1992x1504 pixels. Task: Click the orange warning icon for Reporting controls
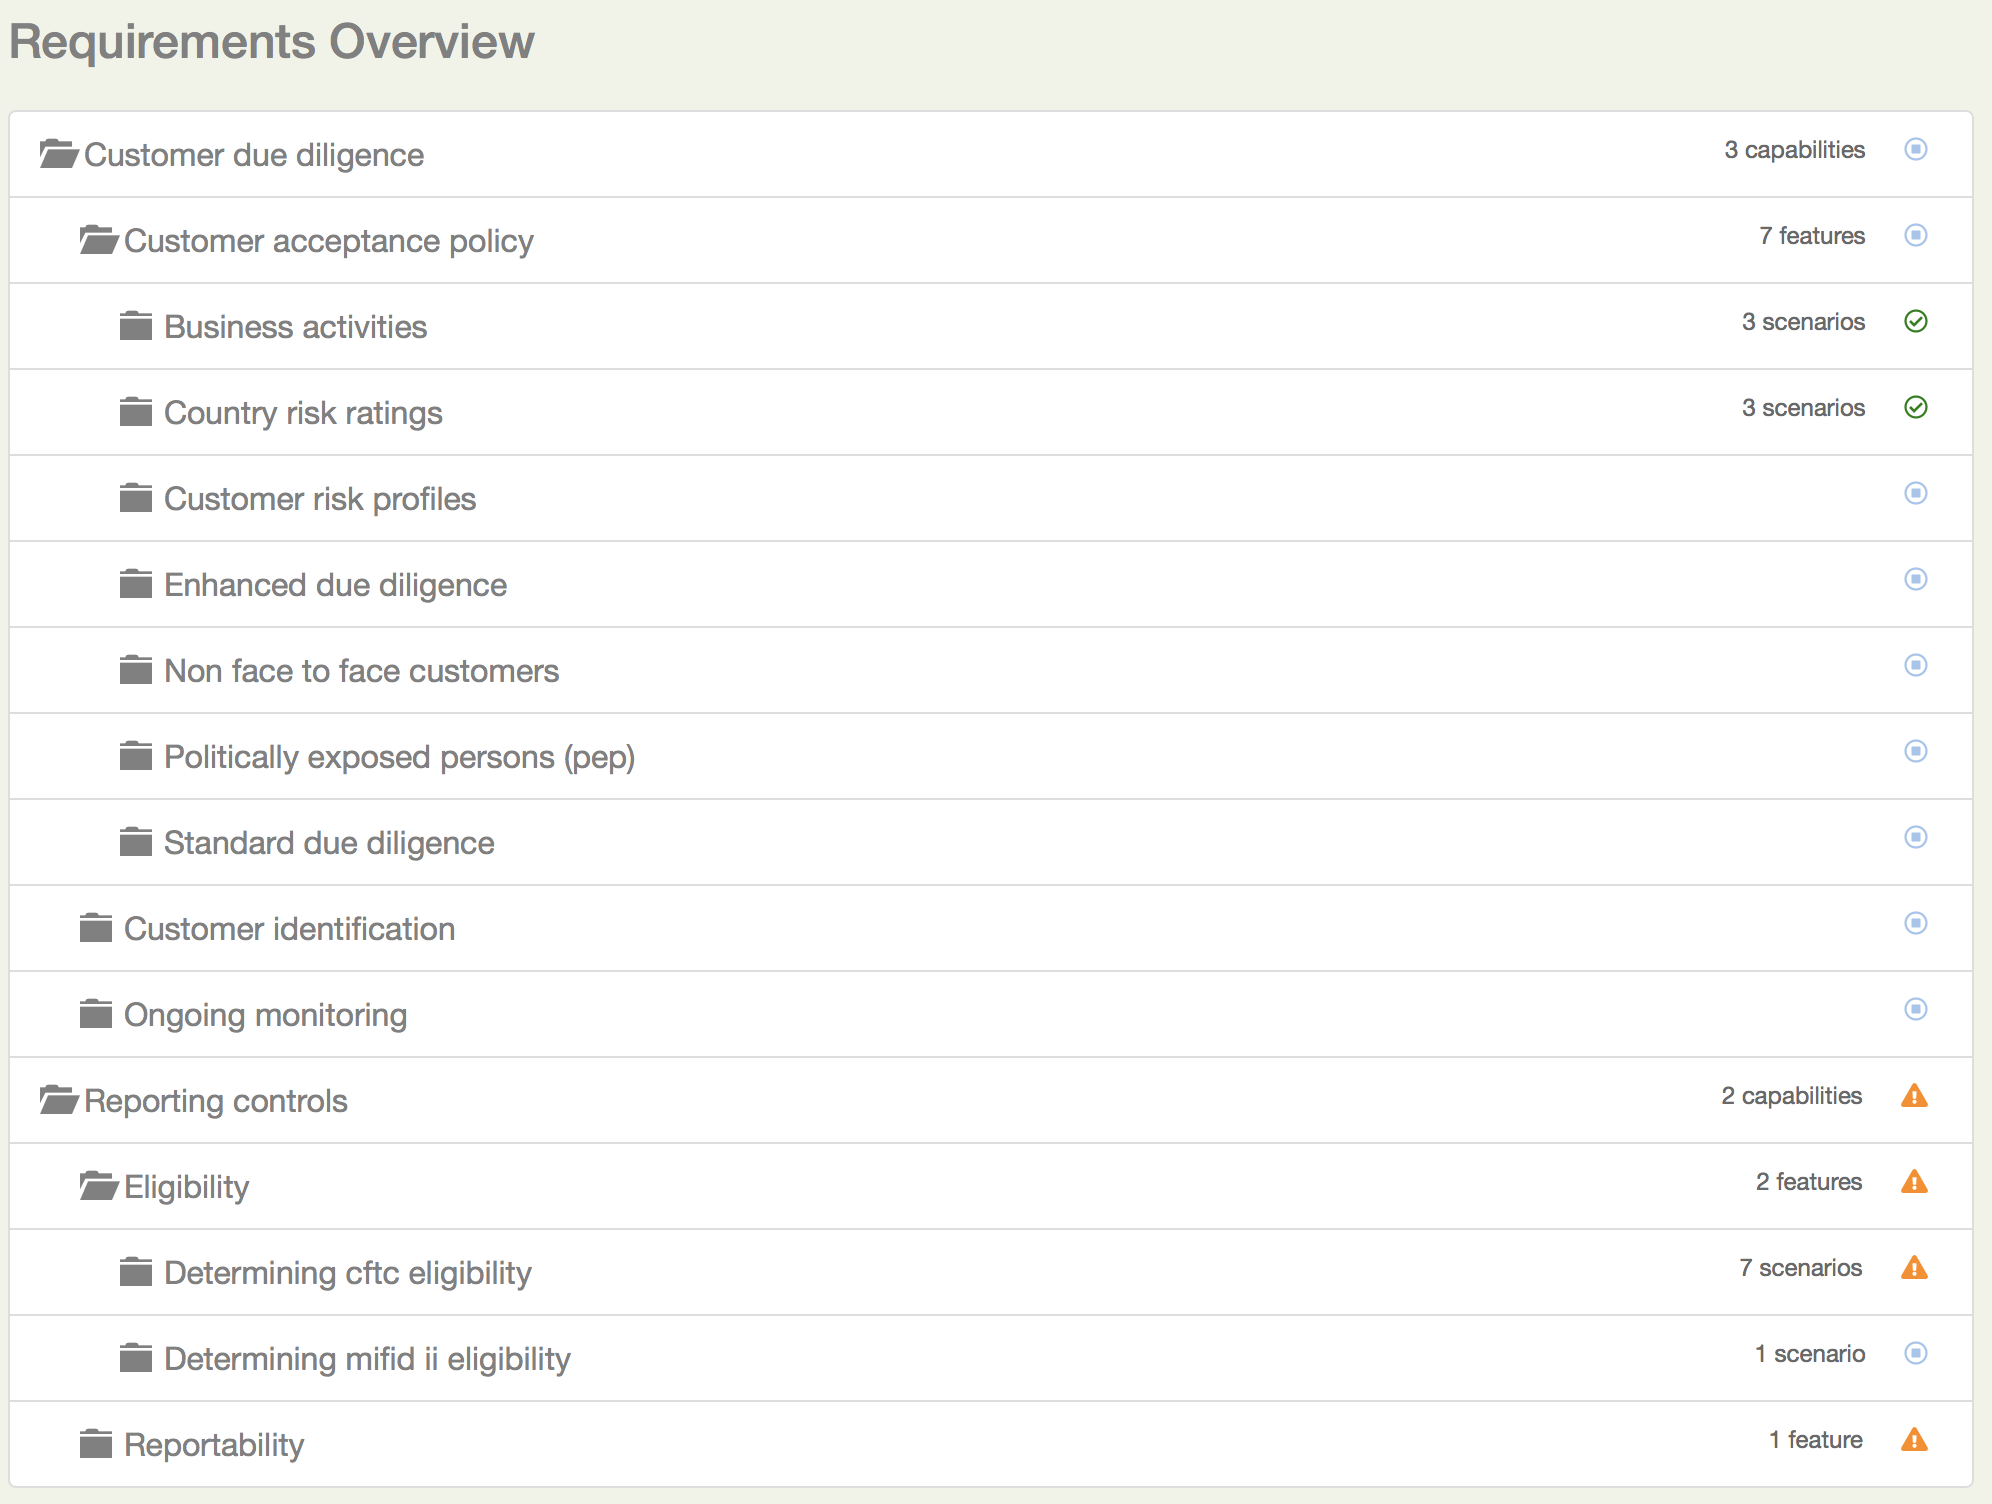pyautogui.click(x=1913, y=1096)
